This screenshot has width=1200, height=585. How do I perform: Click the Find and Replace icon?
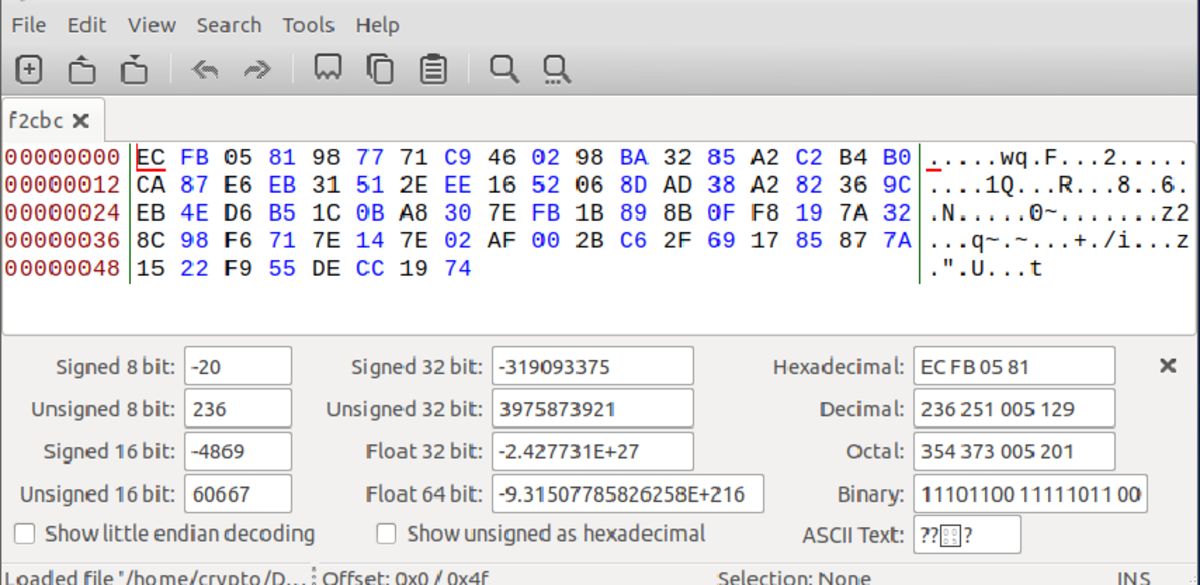pos(556,69)
